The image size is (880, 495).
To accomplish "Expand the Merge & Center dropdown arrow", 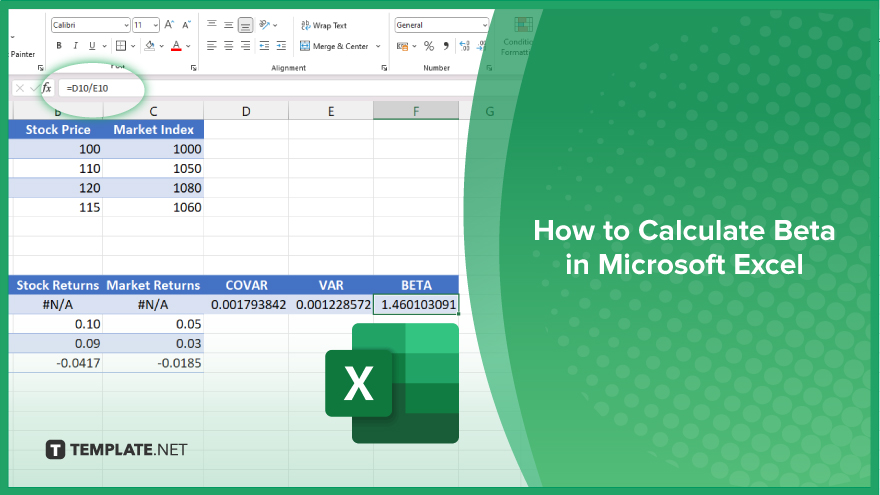I will coord(378,46).
